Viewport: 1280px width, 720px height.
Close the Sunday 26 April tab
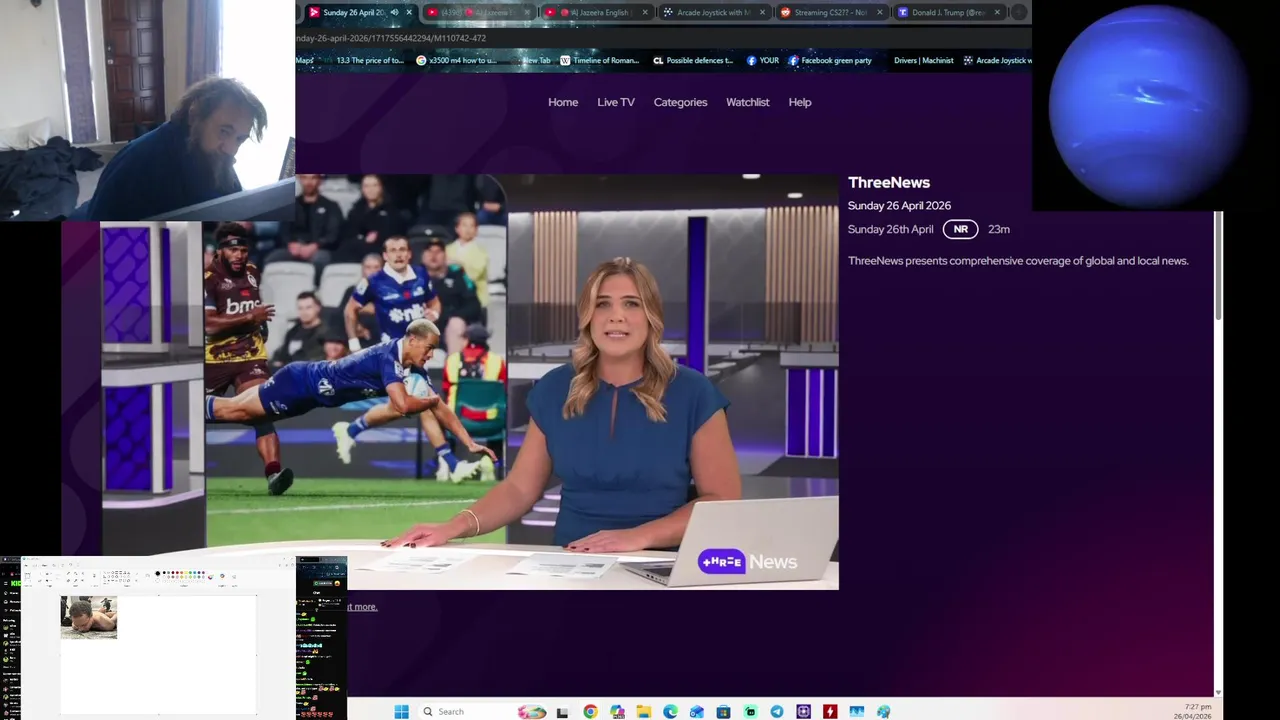click(x=409, y=13)
